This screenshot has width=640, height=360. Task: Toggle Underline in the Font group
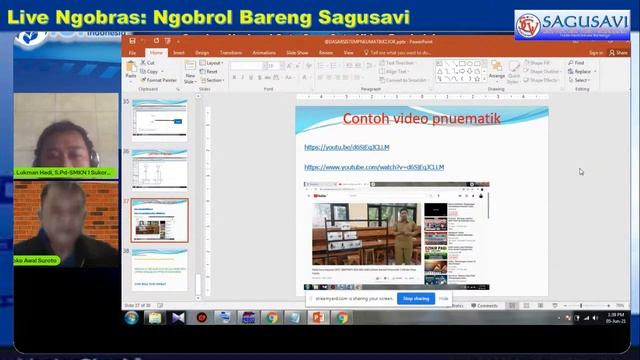251,77
